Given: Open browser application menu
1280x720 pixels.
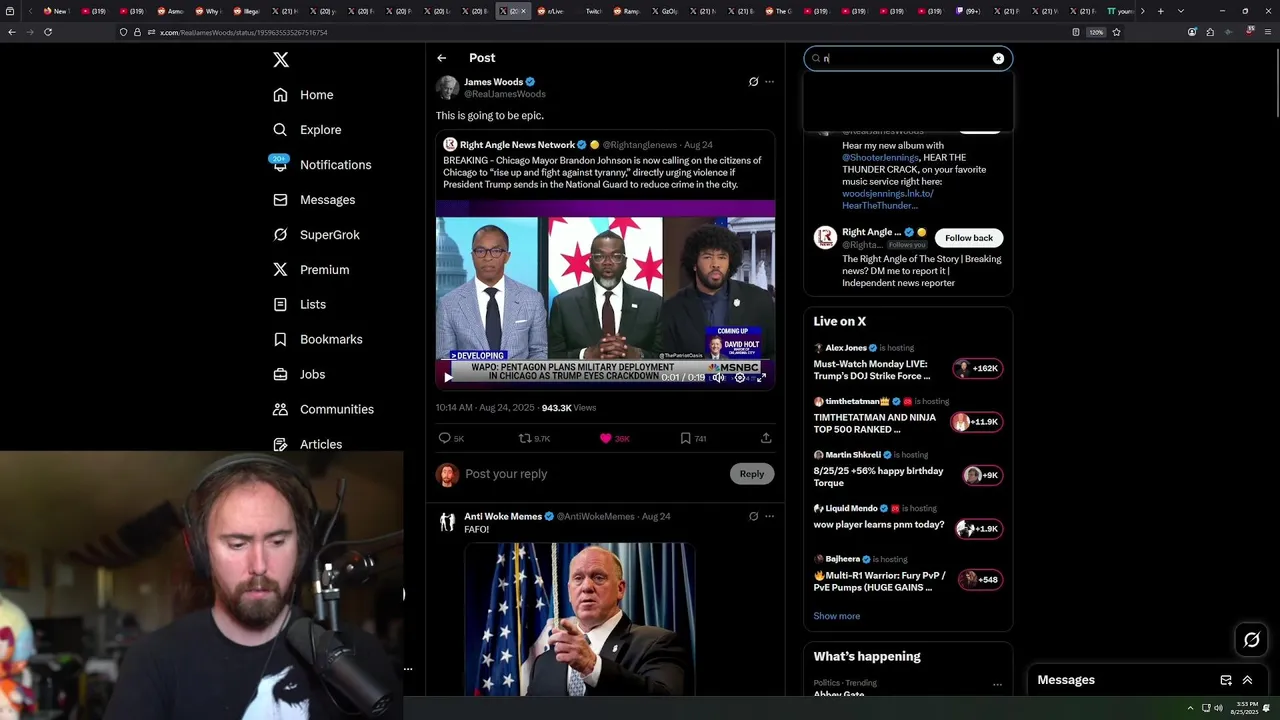Looking at the screenshot, I should pyautogui.click(x=1269, y=32).
